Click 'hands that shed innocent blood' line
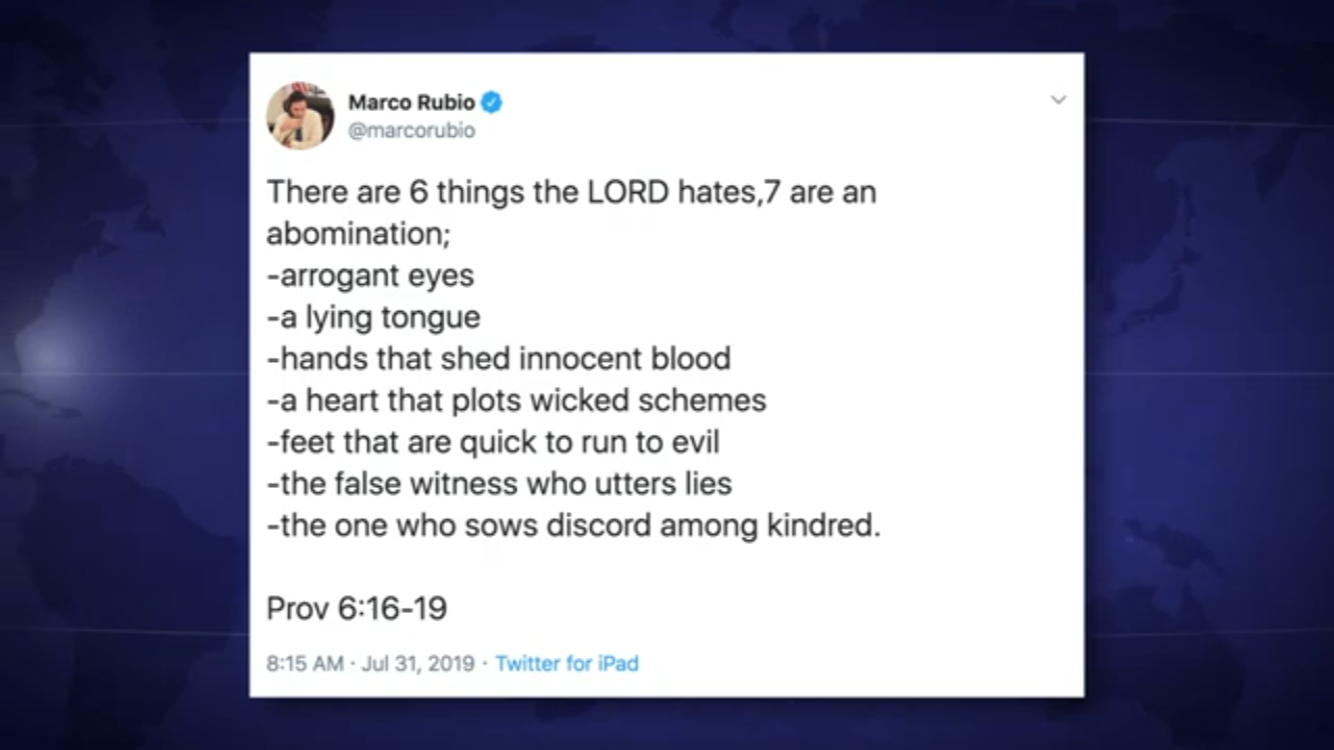1334x750 pixels. pyautogui.click(x=498, y=358)
